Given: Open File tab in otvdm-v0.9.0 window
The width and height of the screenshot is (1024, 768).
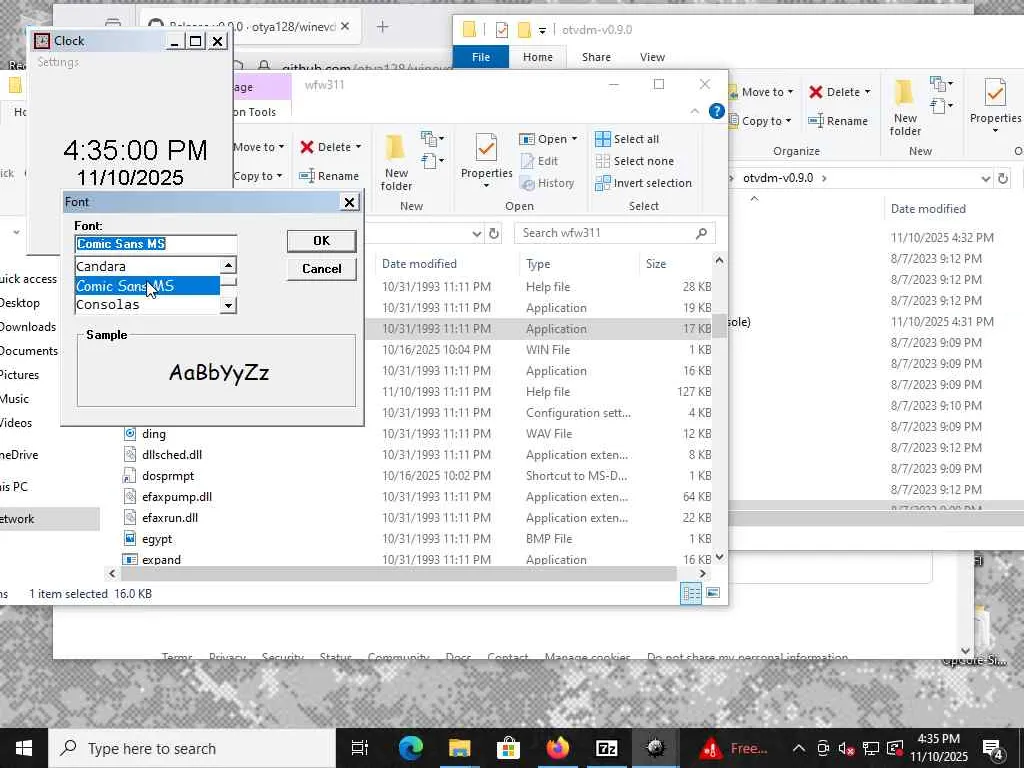Looking at the screenshot, I should tap(481, 57).
